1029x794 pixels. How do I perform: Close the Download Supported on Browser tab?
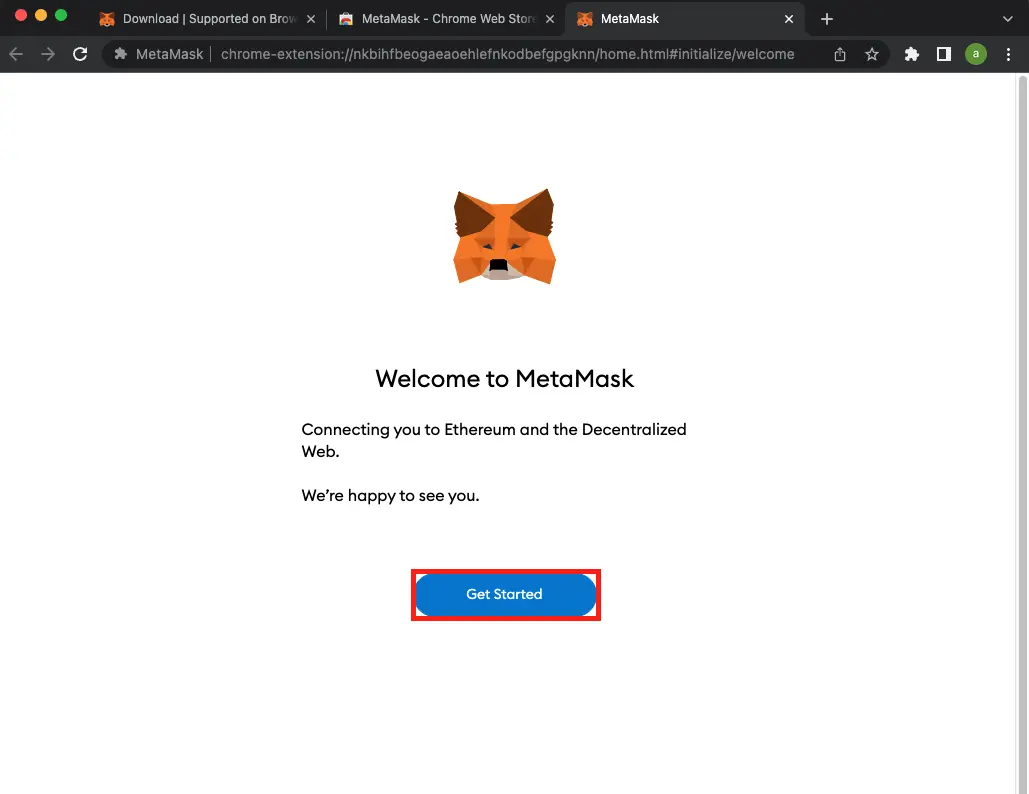(311, 19)
